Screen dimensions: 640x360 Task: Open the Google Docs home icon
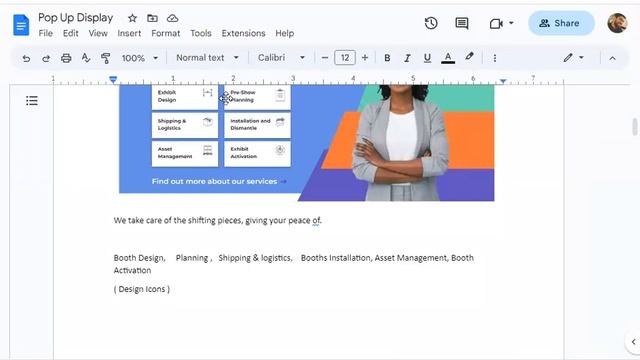(21, 25)
